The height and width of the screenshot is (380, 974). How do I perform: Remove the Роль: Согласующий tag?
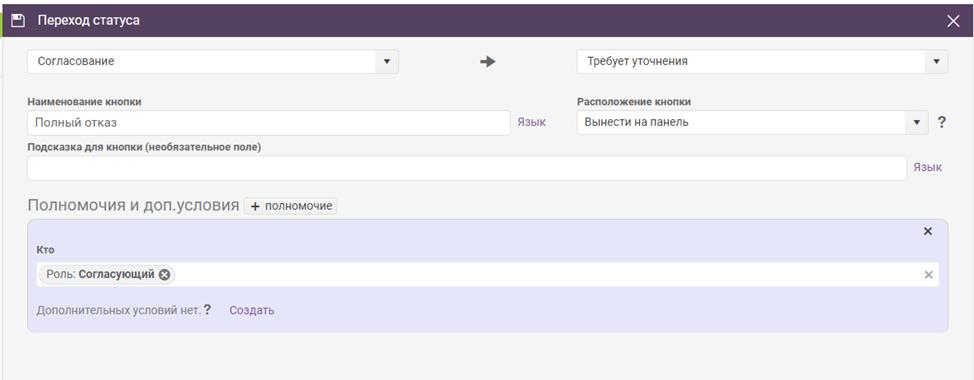tap(164, 274)
